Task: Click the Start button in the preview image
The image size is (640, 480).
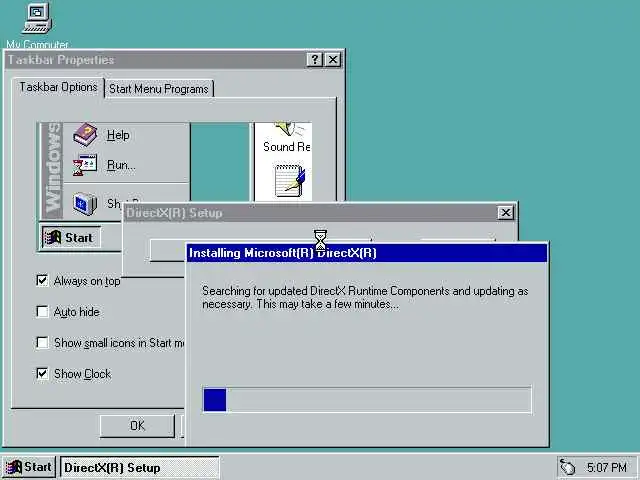Action: 71,238
